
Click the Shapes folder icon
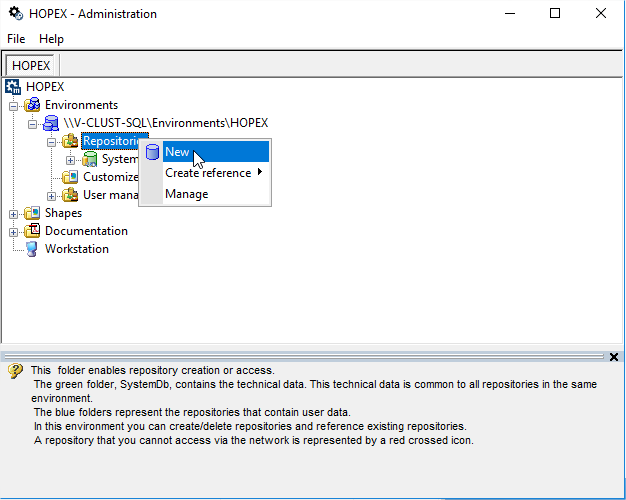pyautogui.click(x=33, y=213)
